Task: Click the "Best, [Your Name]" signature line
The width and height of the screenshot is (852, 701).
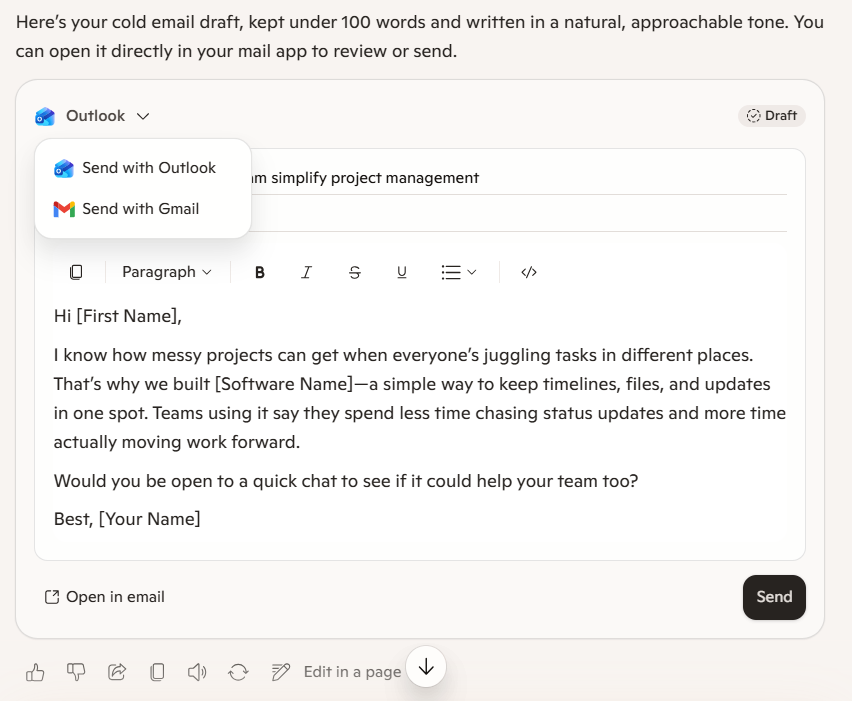Action: (127, 519)
